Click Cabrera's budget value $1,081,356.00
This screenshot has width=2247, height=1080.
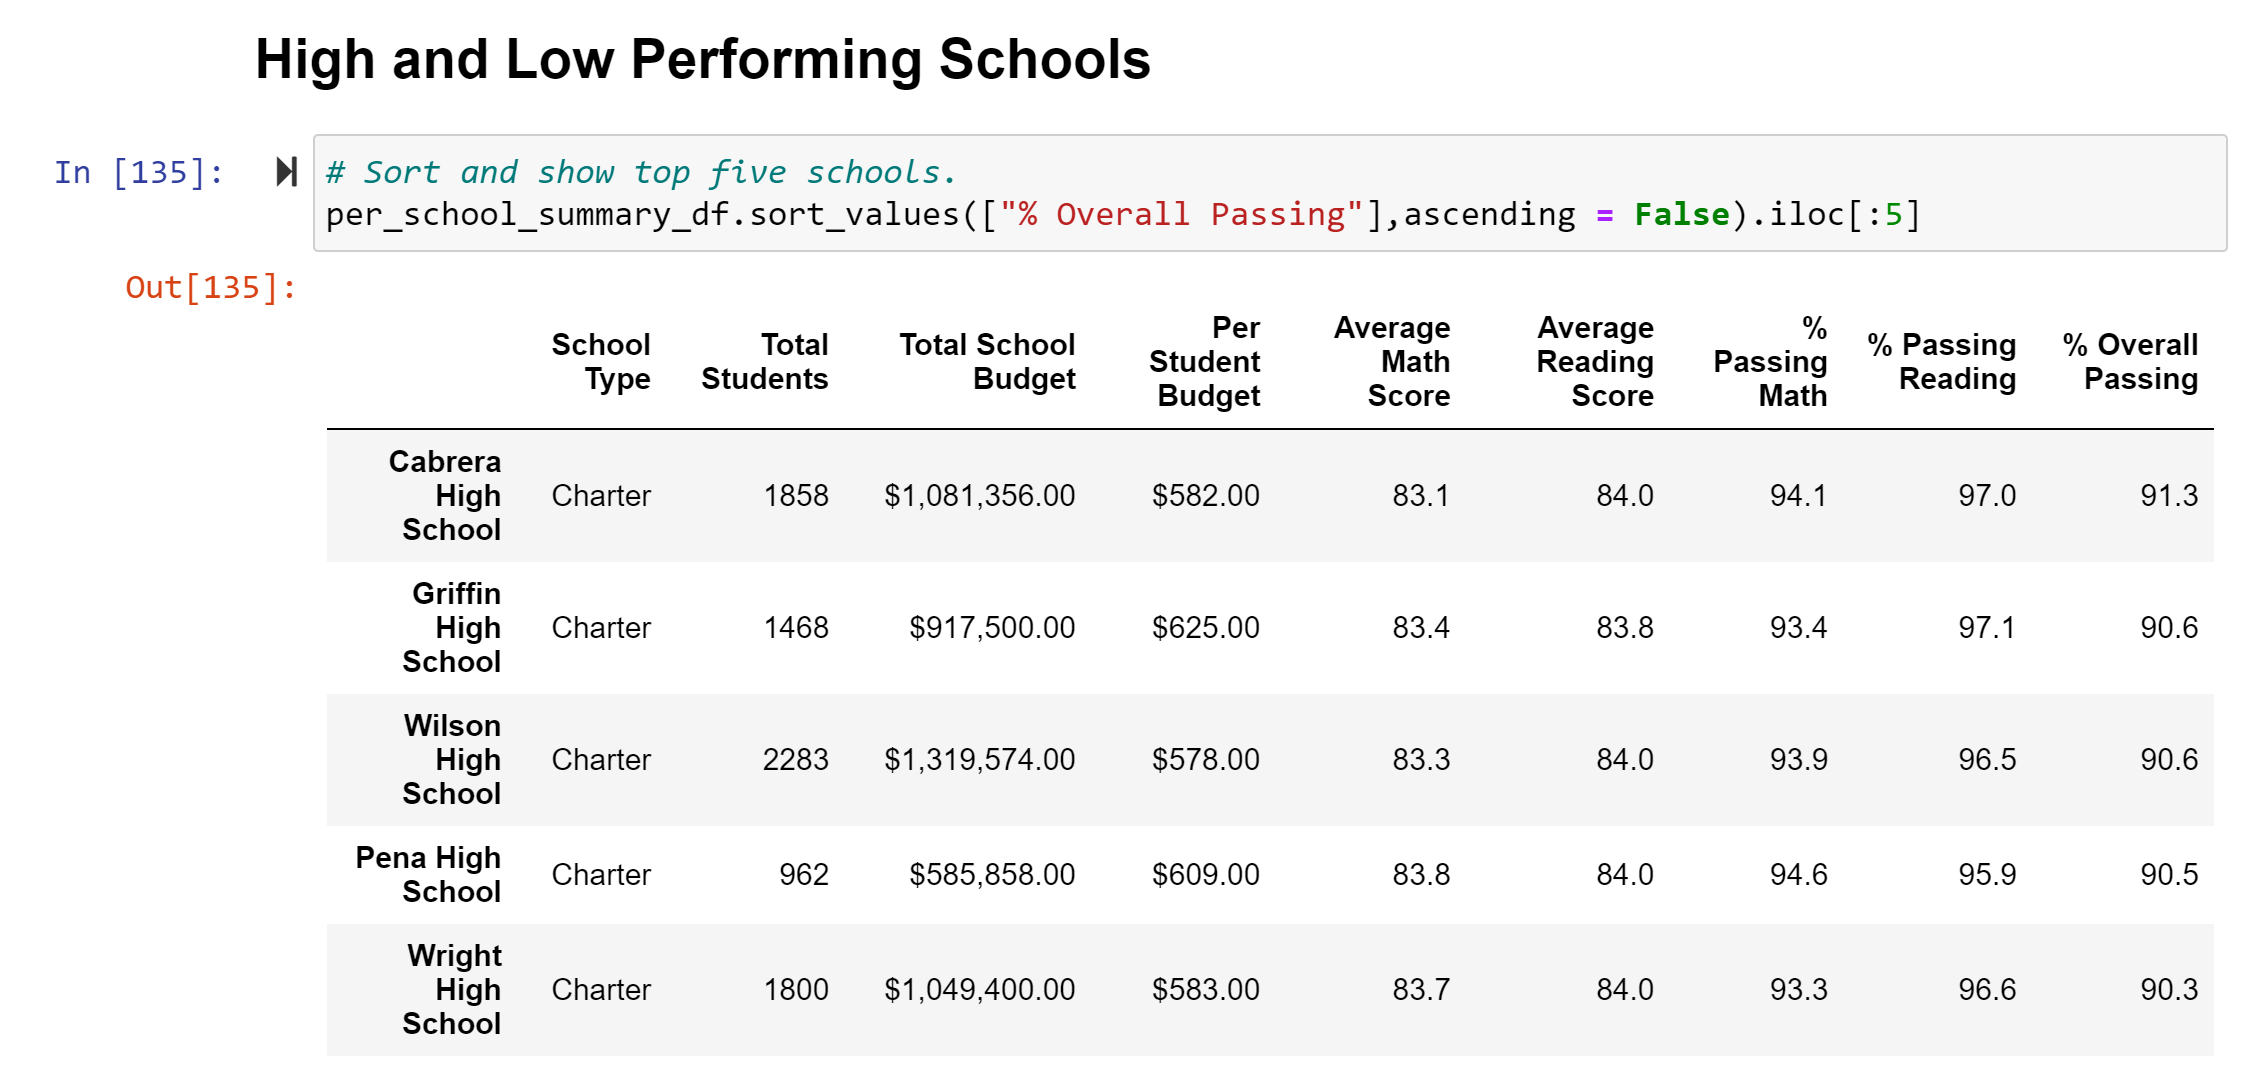980,495
